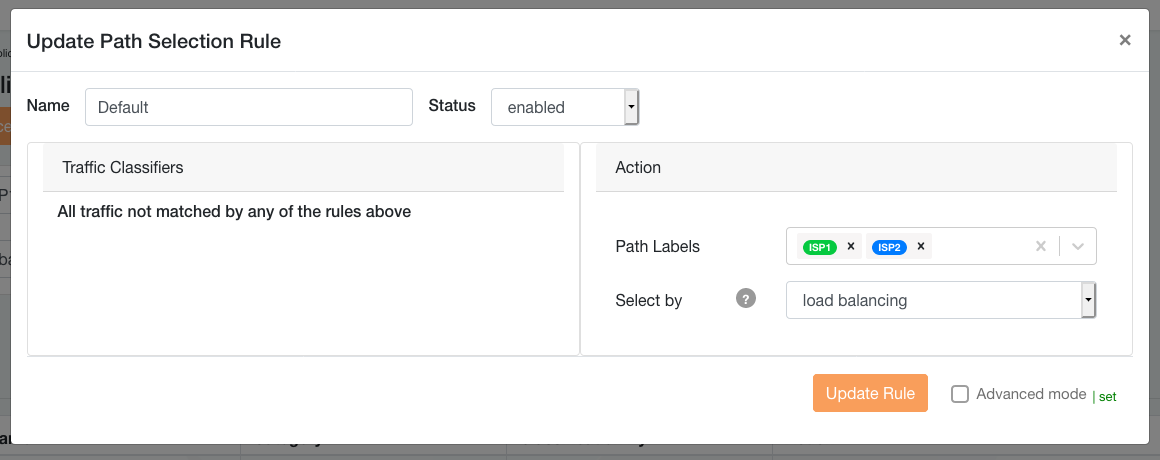
Task: Remove the ISP1 path label
Action: [850, 246]
